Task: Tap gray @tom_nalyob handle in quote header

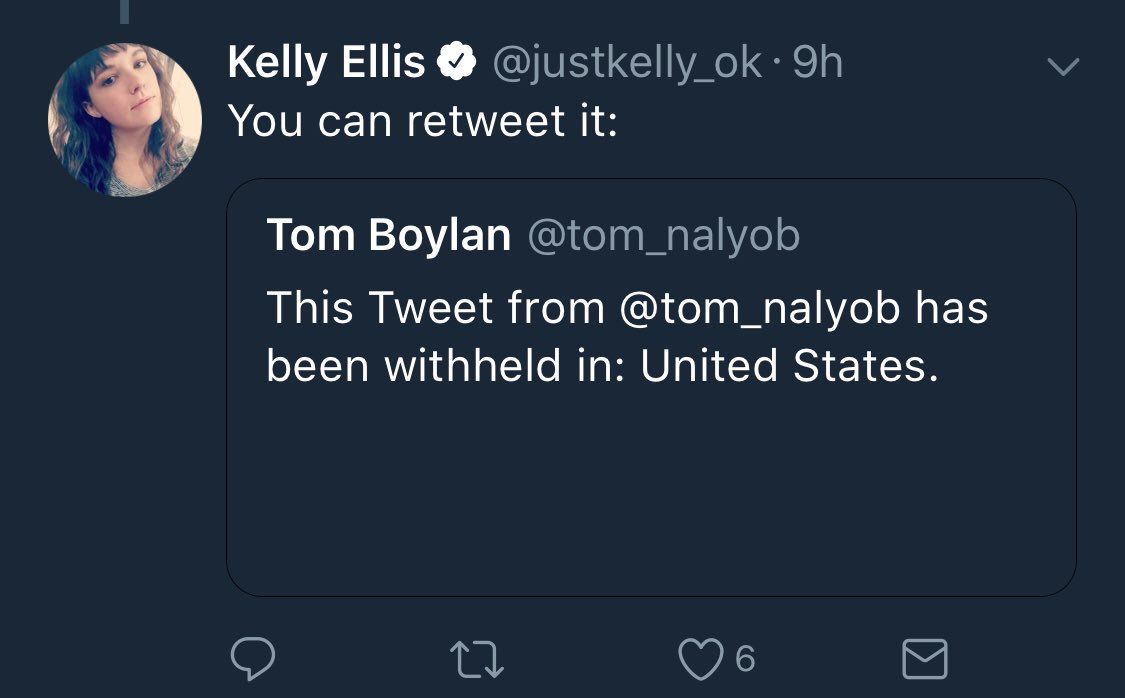Action: tap(664, 236)
